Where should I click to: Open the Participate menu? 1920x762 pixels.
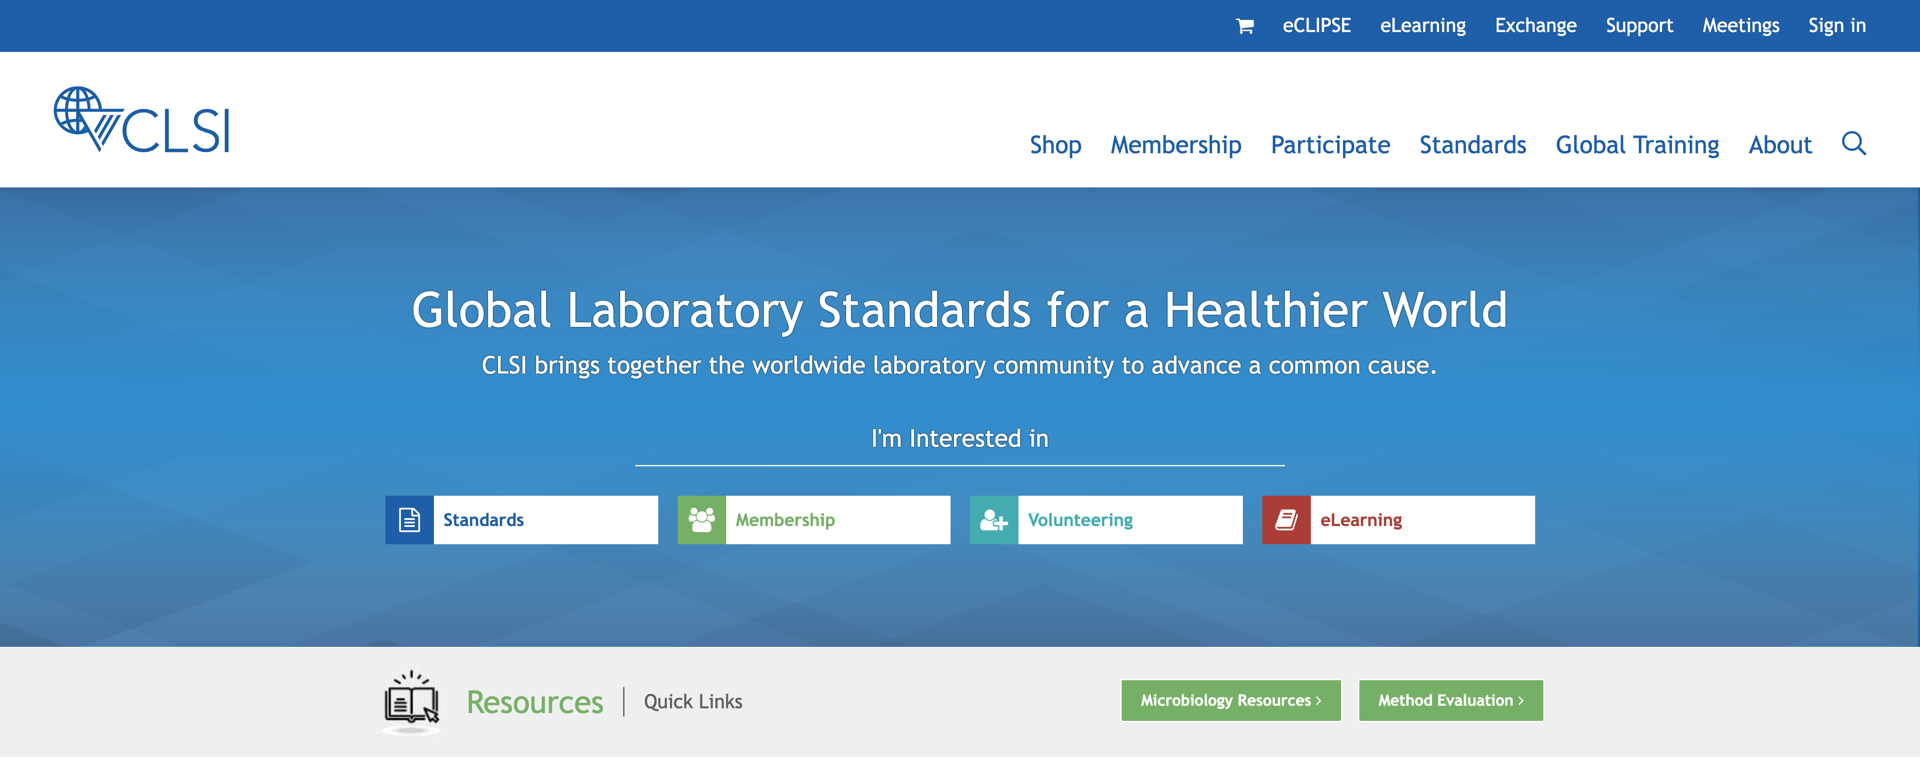1330,145
